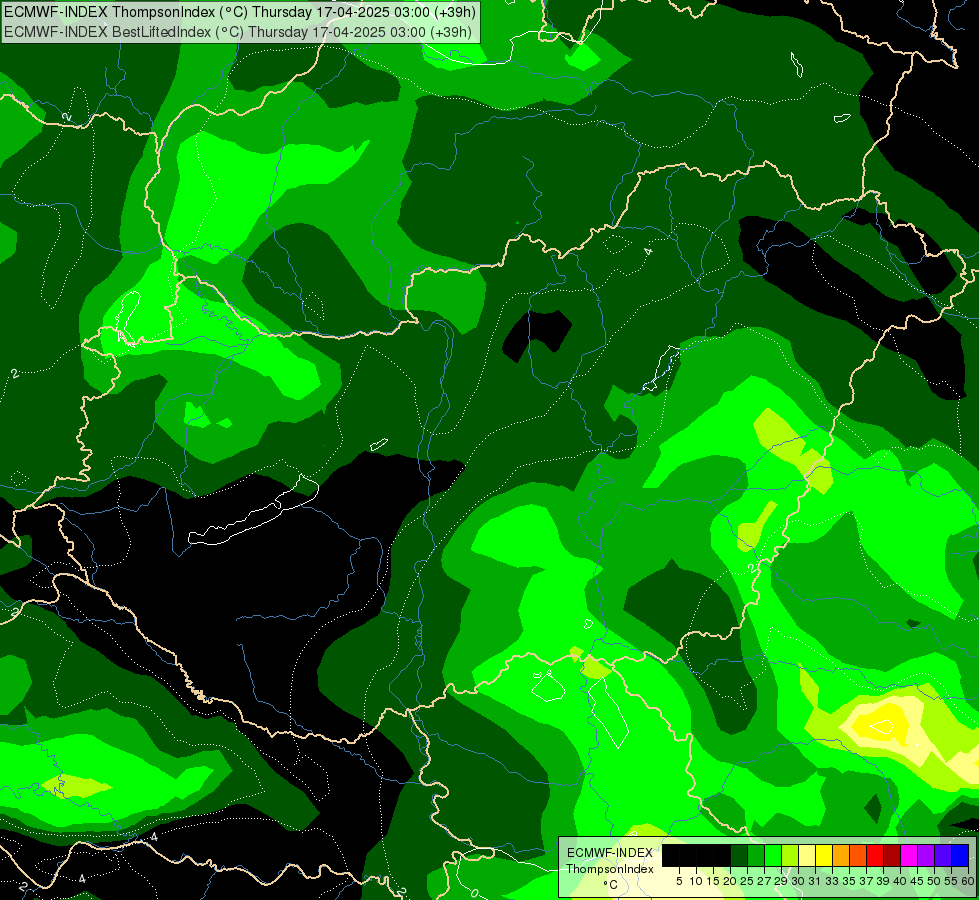Click the legend unit °C
The height and width of the screenshot is (900, 979).
(611, 885)
